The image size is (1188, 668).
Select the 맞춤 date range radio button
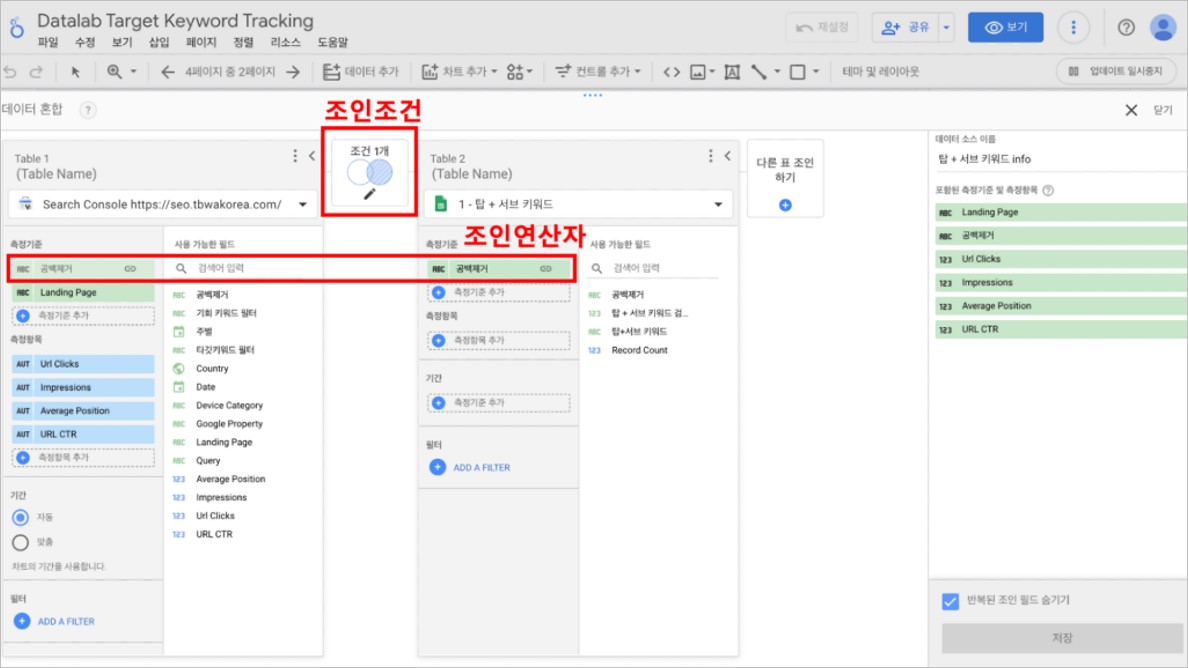click(x=20, y=542)
